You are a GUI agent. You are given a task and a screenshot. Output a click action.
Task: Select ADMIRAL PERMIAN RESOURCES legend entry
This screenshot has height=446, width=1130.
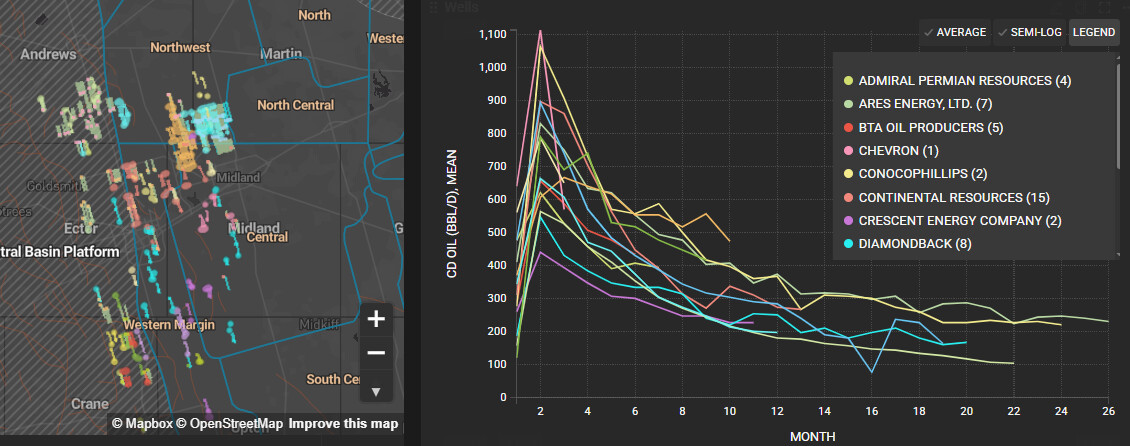[x=964, y=81]
